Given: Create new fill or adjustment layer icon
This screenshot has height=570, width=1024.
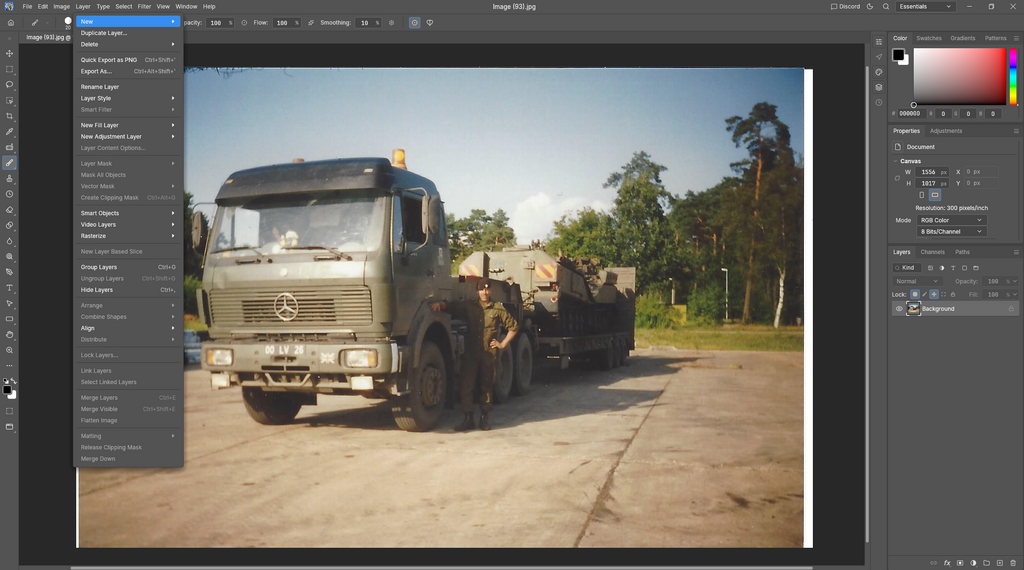Looking at the screenshot, I should tap(973, 563).
